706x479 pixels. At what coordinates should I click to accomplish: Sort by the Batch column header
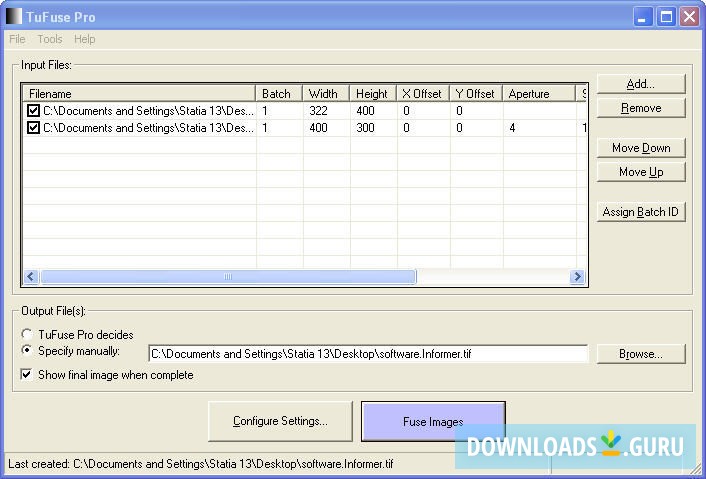point(279,94)
